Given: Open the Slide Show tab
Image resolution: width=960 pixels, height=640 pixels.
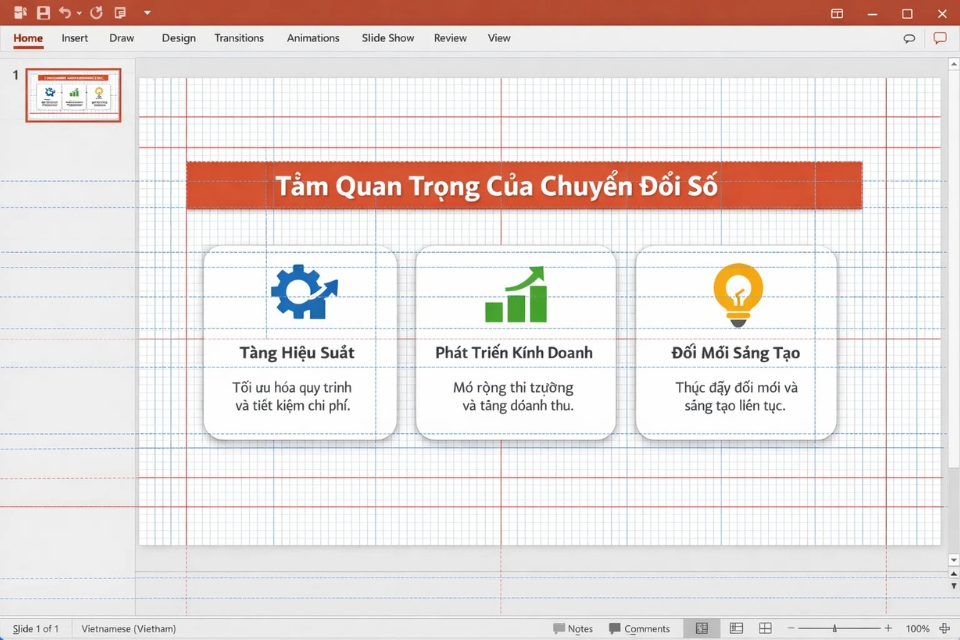Looking at the screenshot, I should click(388, 38).
